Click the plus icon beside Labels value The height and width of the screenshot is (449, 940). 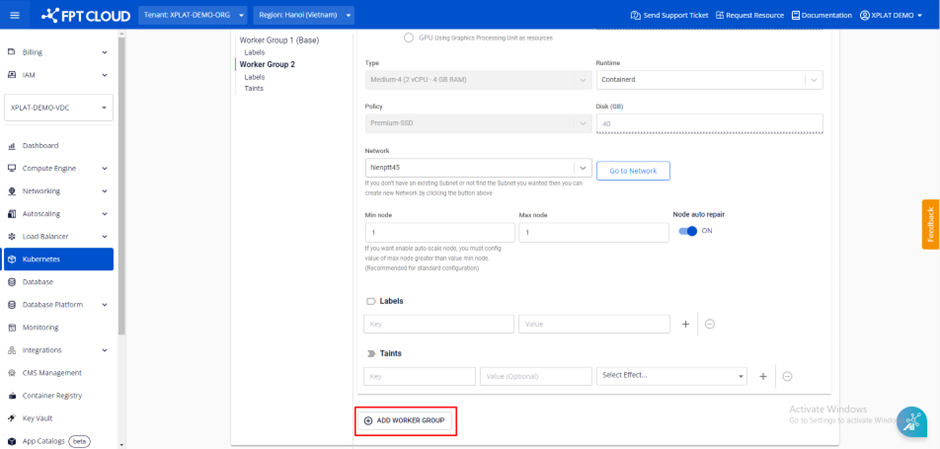[x=685, y=324]
